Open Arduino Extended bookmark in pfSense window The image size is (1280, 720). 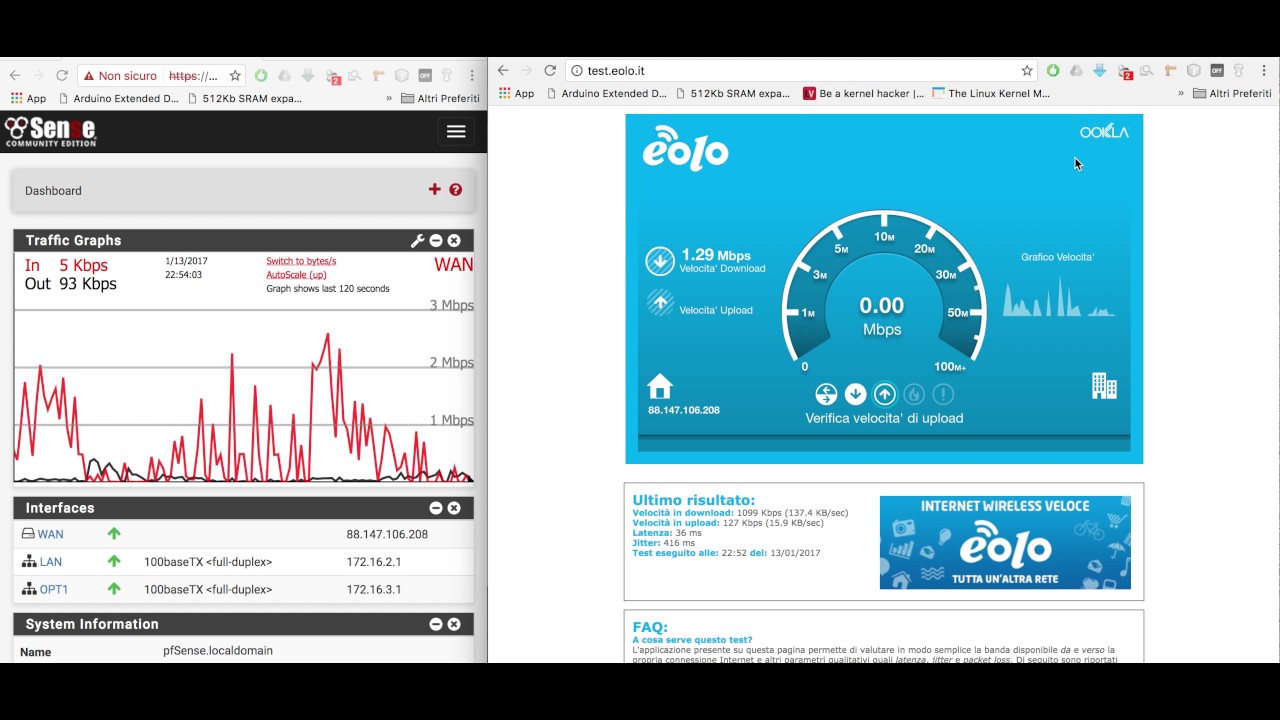click(x=118, y=99)
